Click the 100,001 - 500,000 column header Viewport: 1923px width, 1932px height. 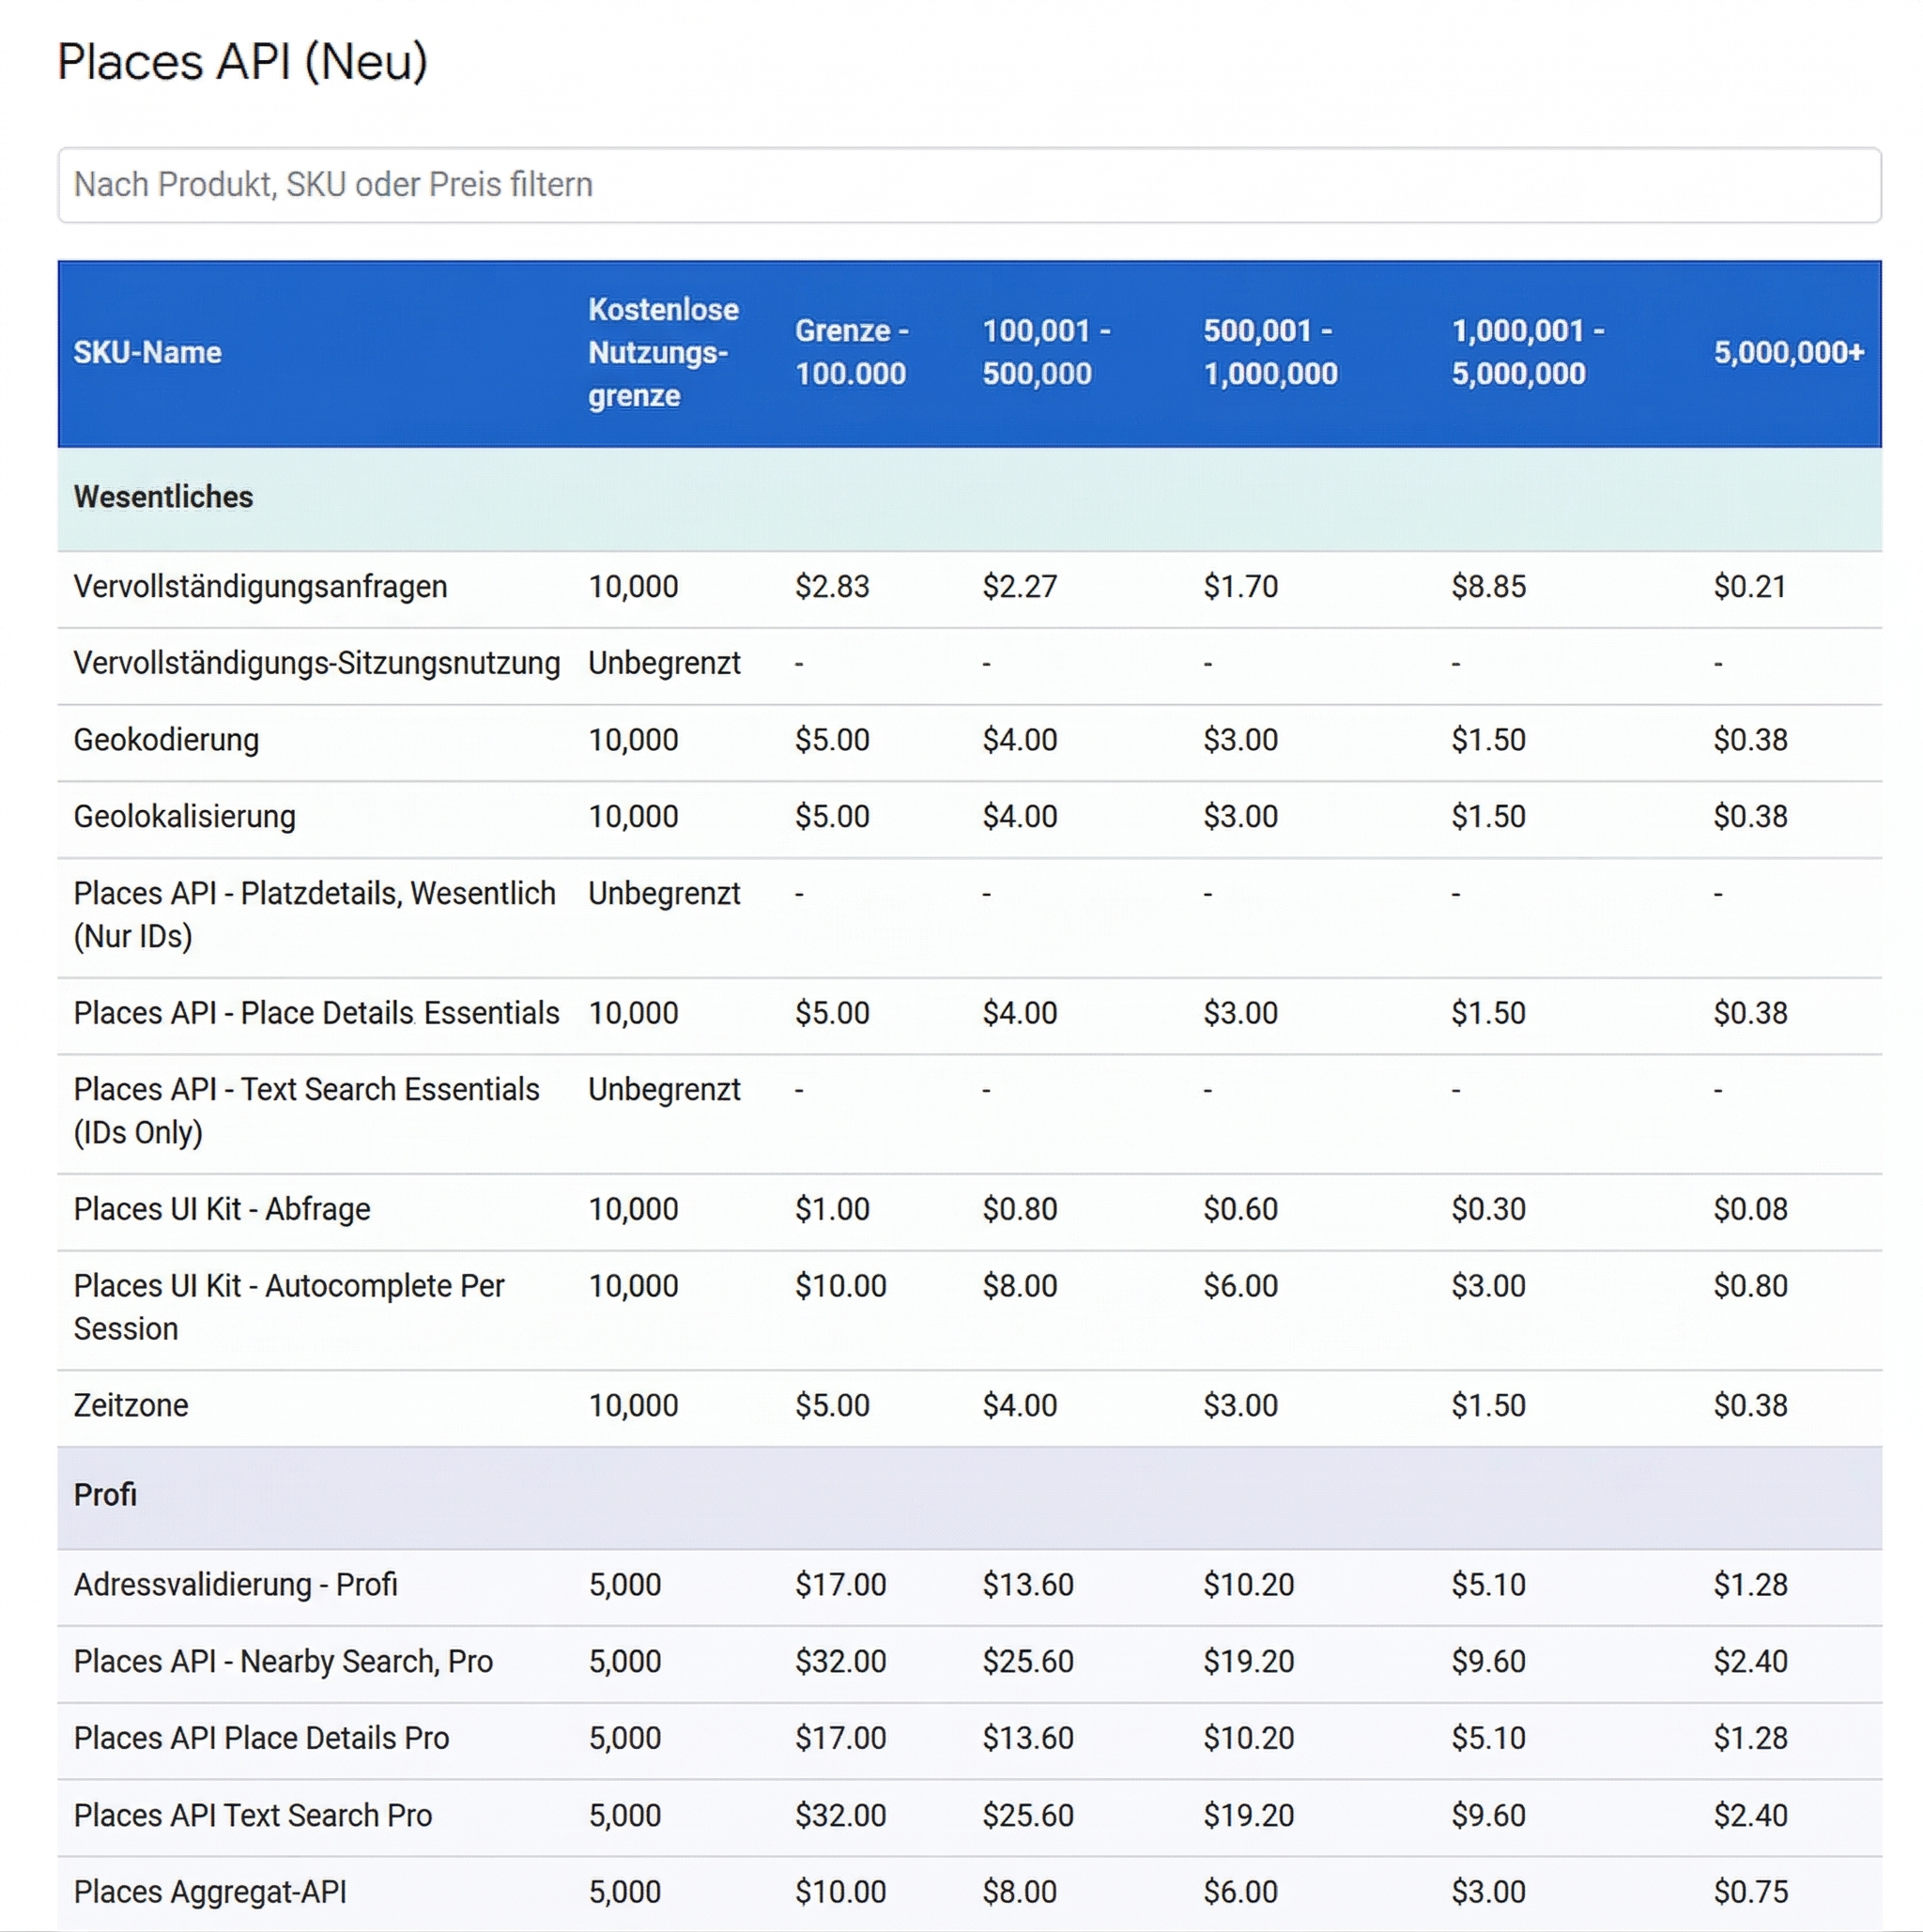[1046, 352]
